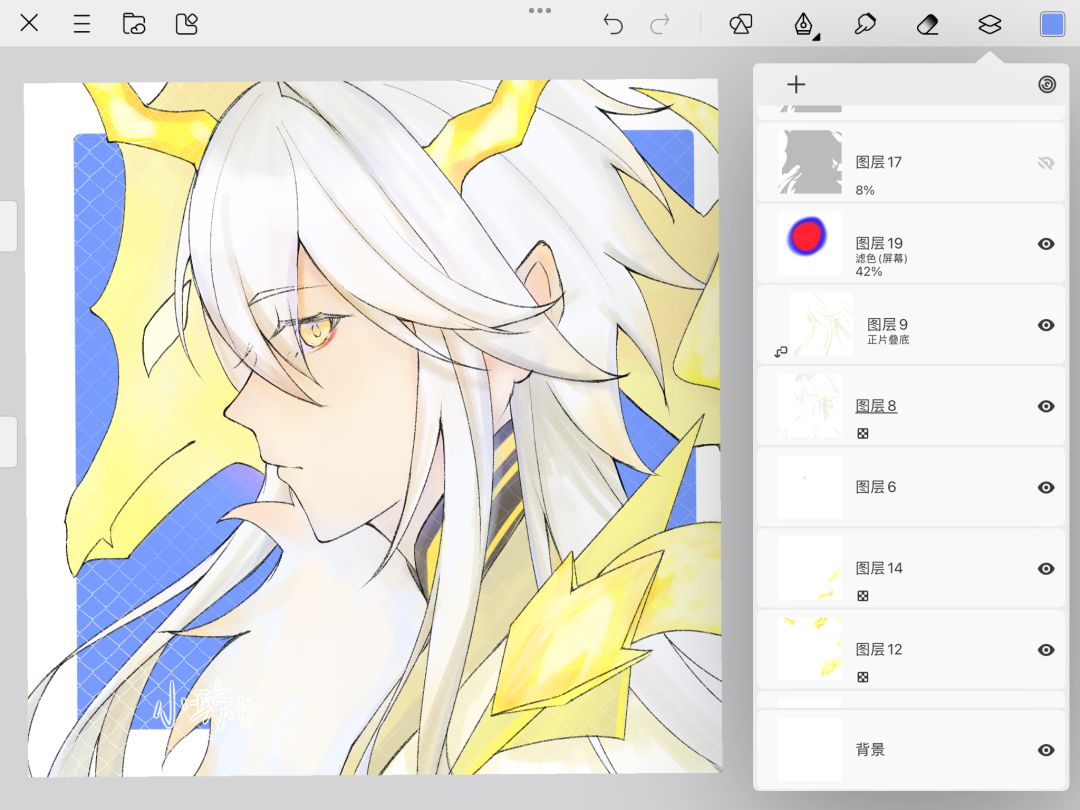Open the hamburger menu
The width and height of the screenshot is (1080, 810).
pyautogui.click(x=82, y=24)
